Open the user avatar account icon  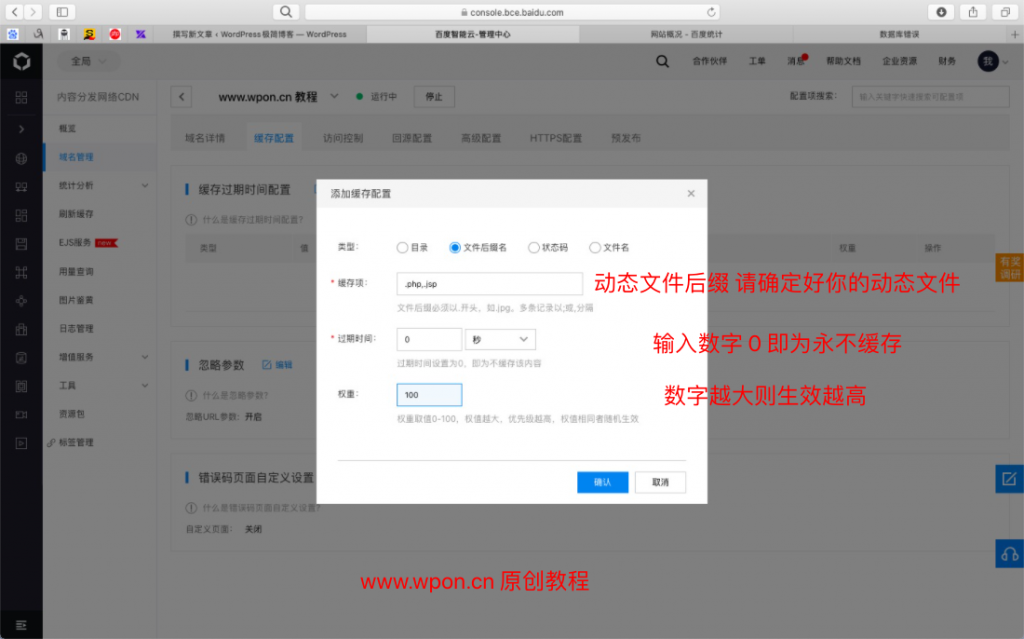[988, 61]
